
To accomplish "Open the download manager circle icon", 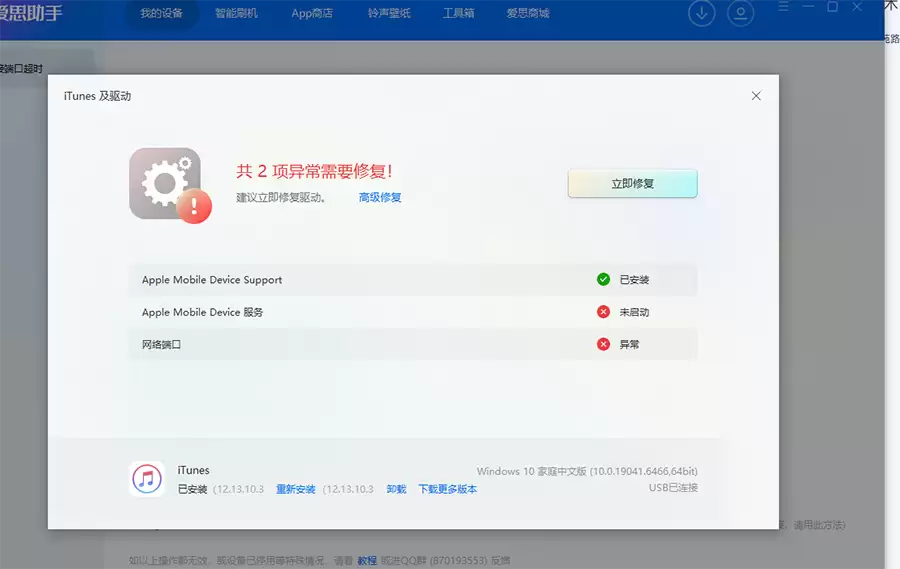I will click(x=701, y=13).
